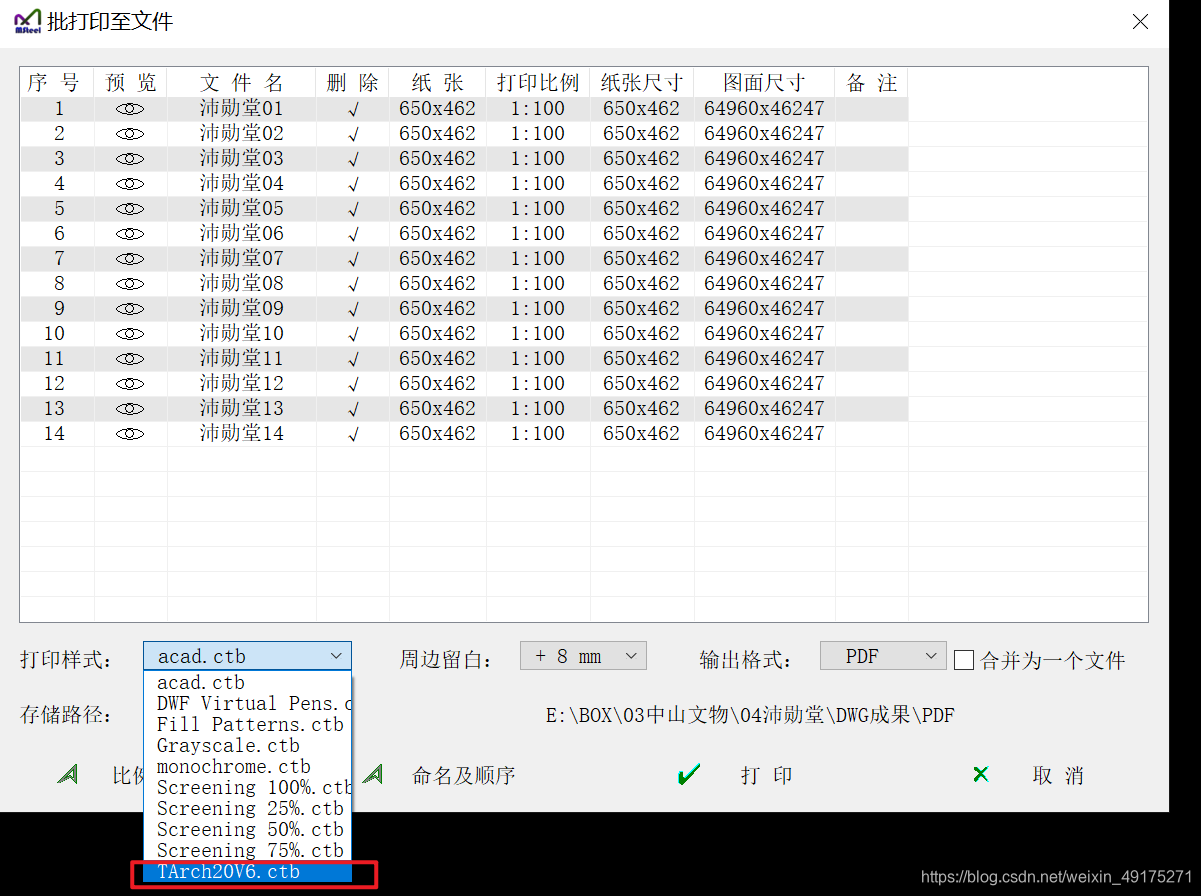The width and height of the screenshot is (1201, 896).
Task: Open the 输出格式 PDF dropdown
Action: (x=883, y=656)
